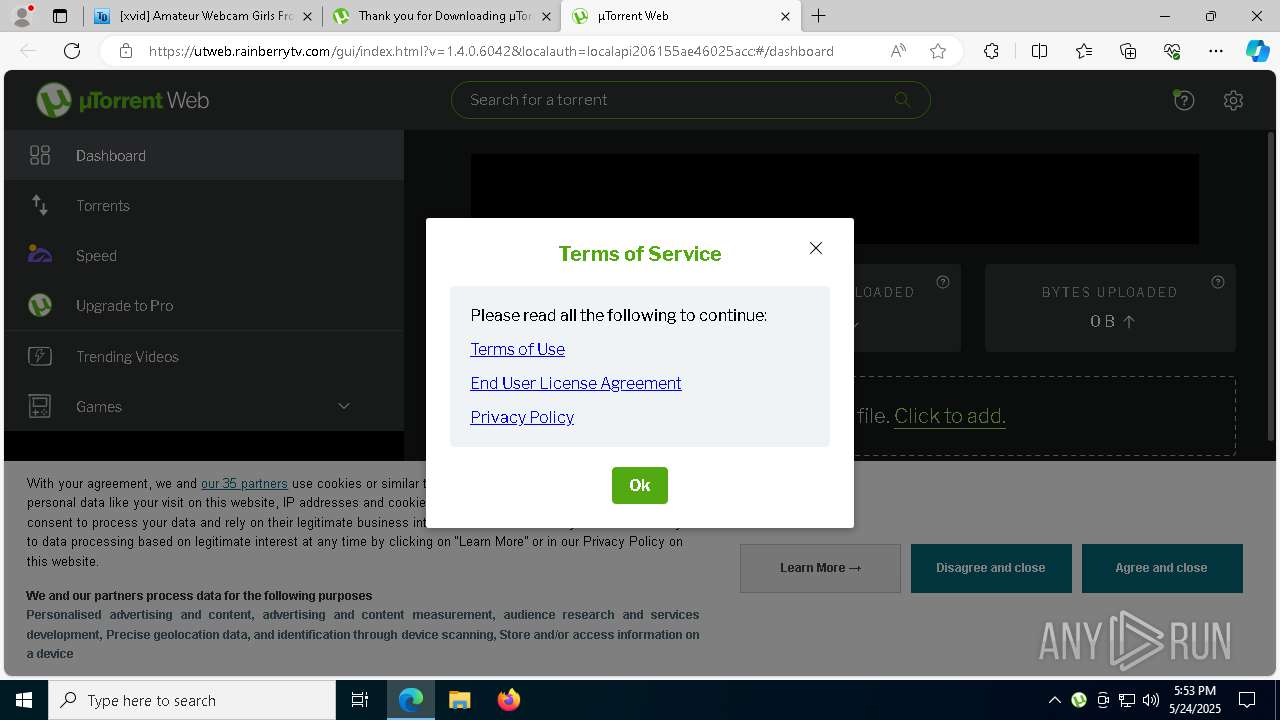Open the browser Extensions icon
The width and height of the screenshot is (1280, 720).
tap(991, 51)
